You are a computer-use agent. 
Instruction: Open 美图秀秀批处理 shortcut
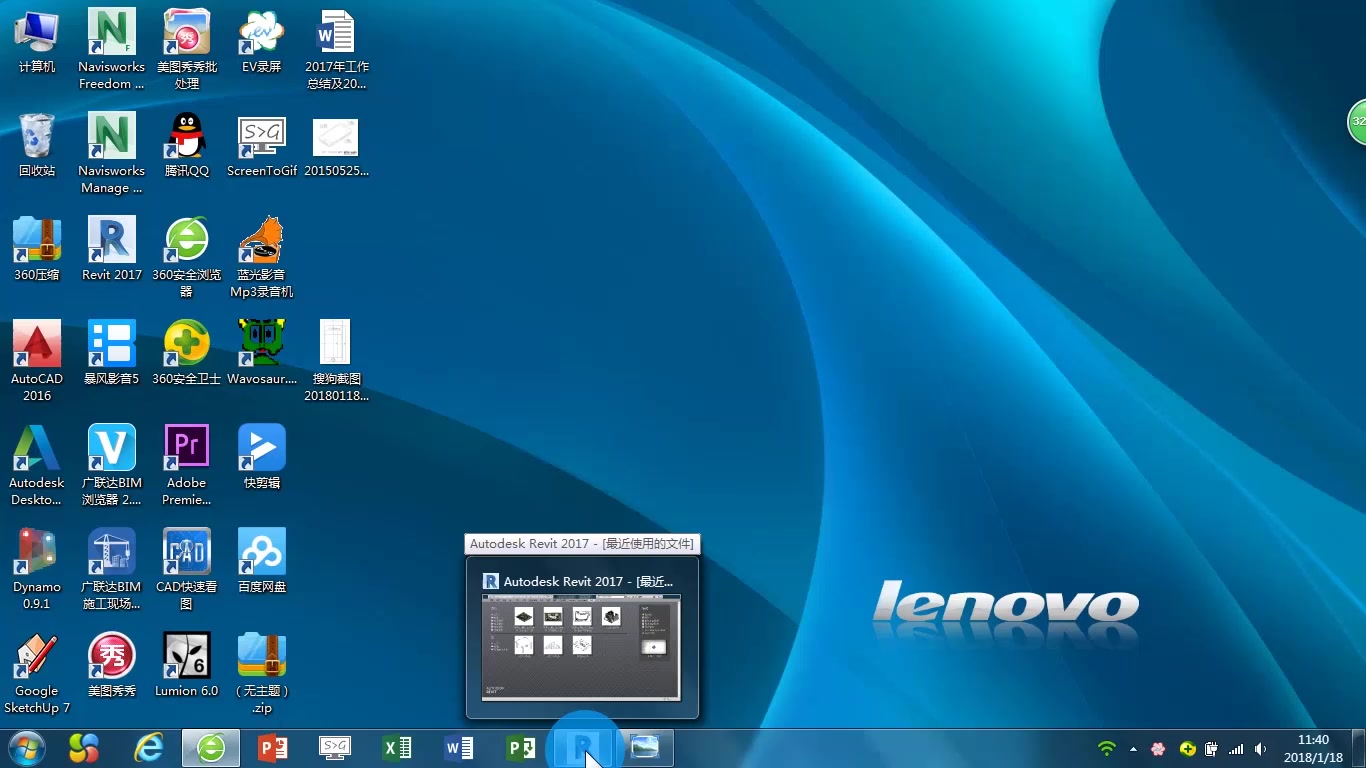187,49
